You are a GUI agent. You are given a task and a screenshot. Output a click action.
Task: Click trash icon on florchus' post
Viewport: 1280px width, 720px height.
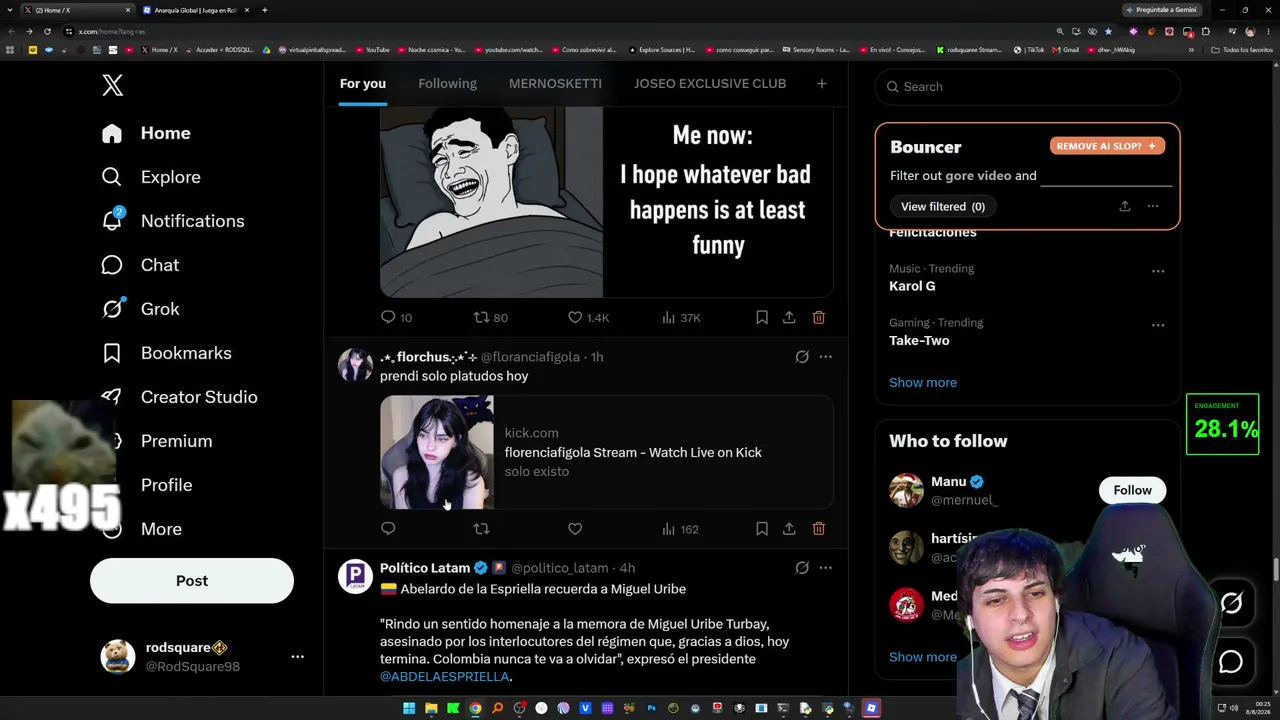(x=819, y=528)
